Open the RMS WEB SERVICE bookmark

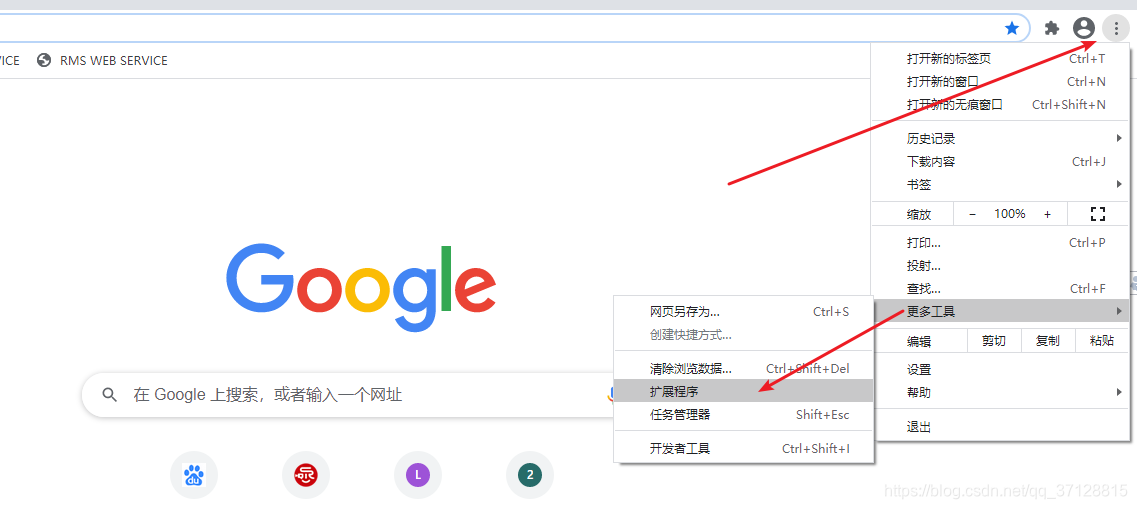102,61
